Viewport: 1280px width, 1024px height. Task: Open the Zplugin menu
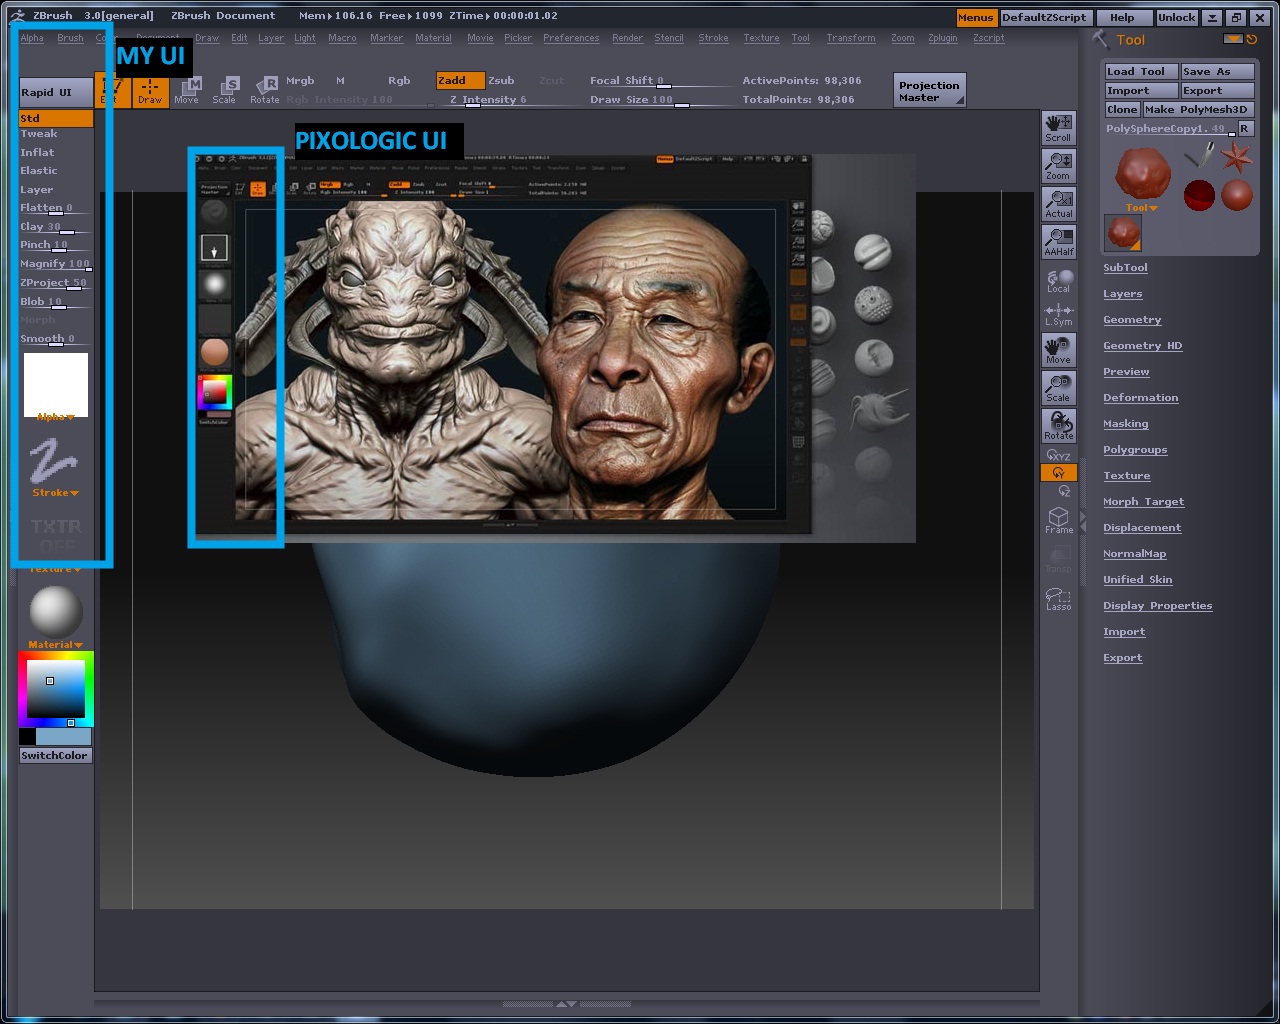coord(942,38)
